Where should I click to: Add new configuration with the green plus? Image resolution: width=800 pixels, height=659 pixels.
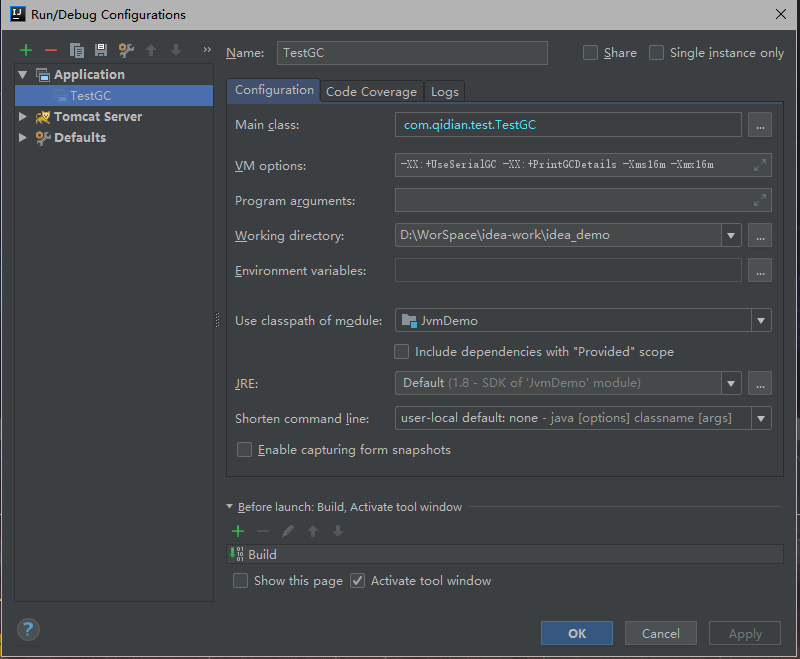[26, 50]
